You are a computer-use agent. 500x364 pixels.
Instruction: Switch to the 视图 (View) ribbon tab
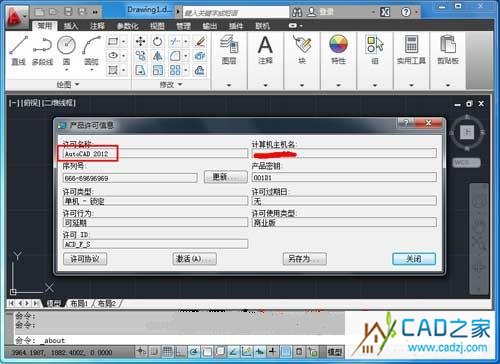[157, 26]
